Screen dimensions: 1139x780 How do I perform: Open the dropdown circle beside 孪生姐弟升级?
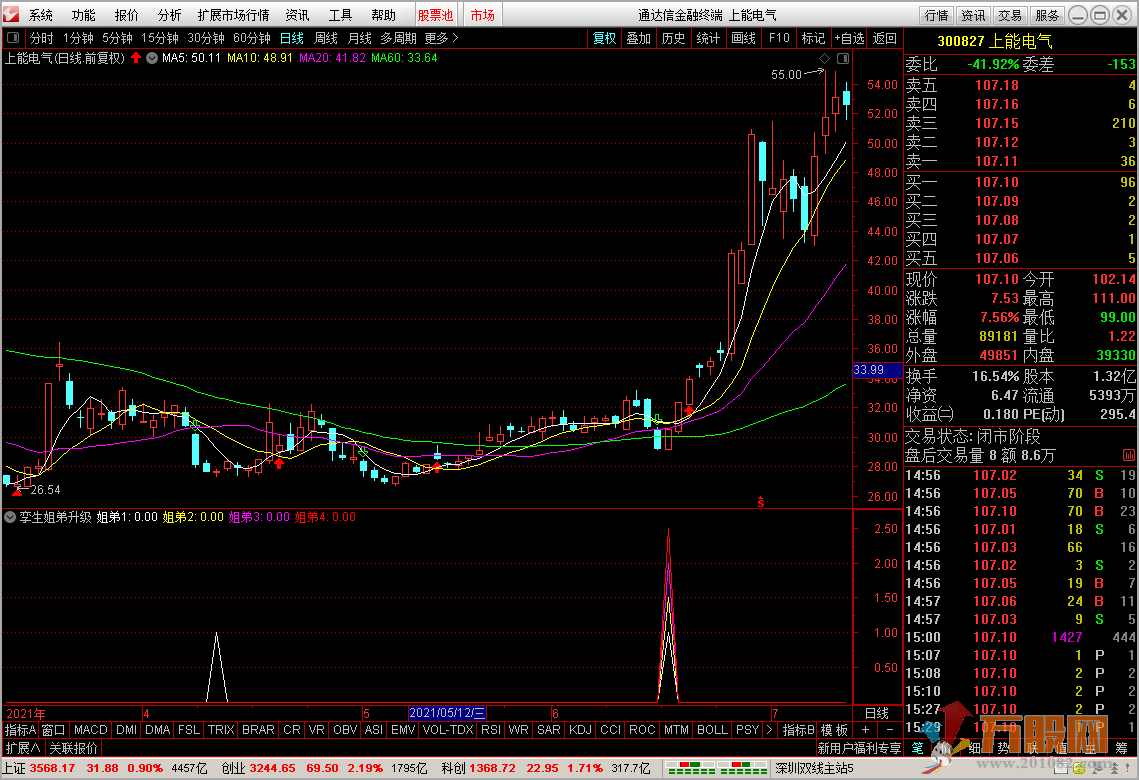(x=10, y=517)
